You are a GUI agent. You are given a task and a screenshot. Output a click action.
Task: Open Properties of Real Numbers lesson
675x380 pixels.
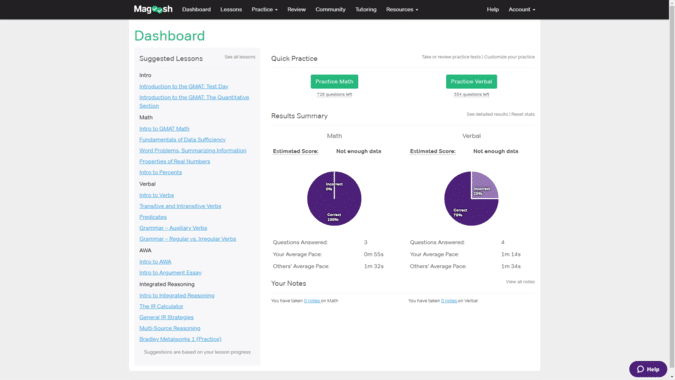tap(175, 161)
